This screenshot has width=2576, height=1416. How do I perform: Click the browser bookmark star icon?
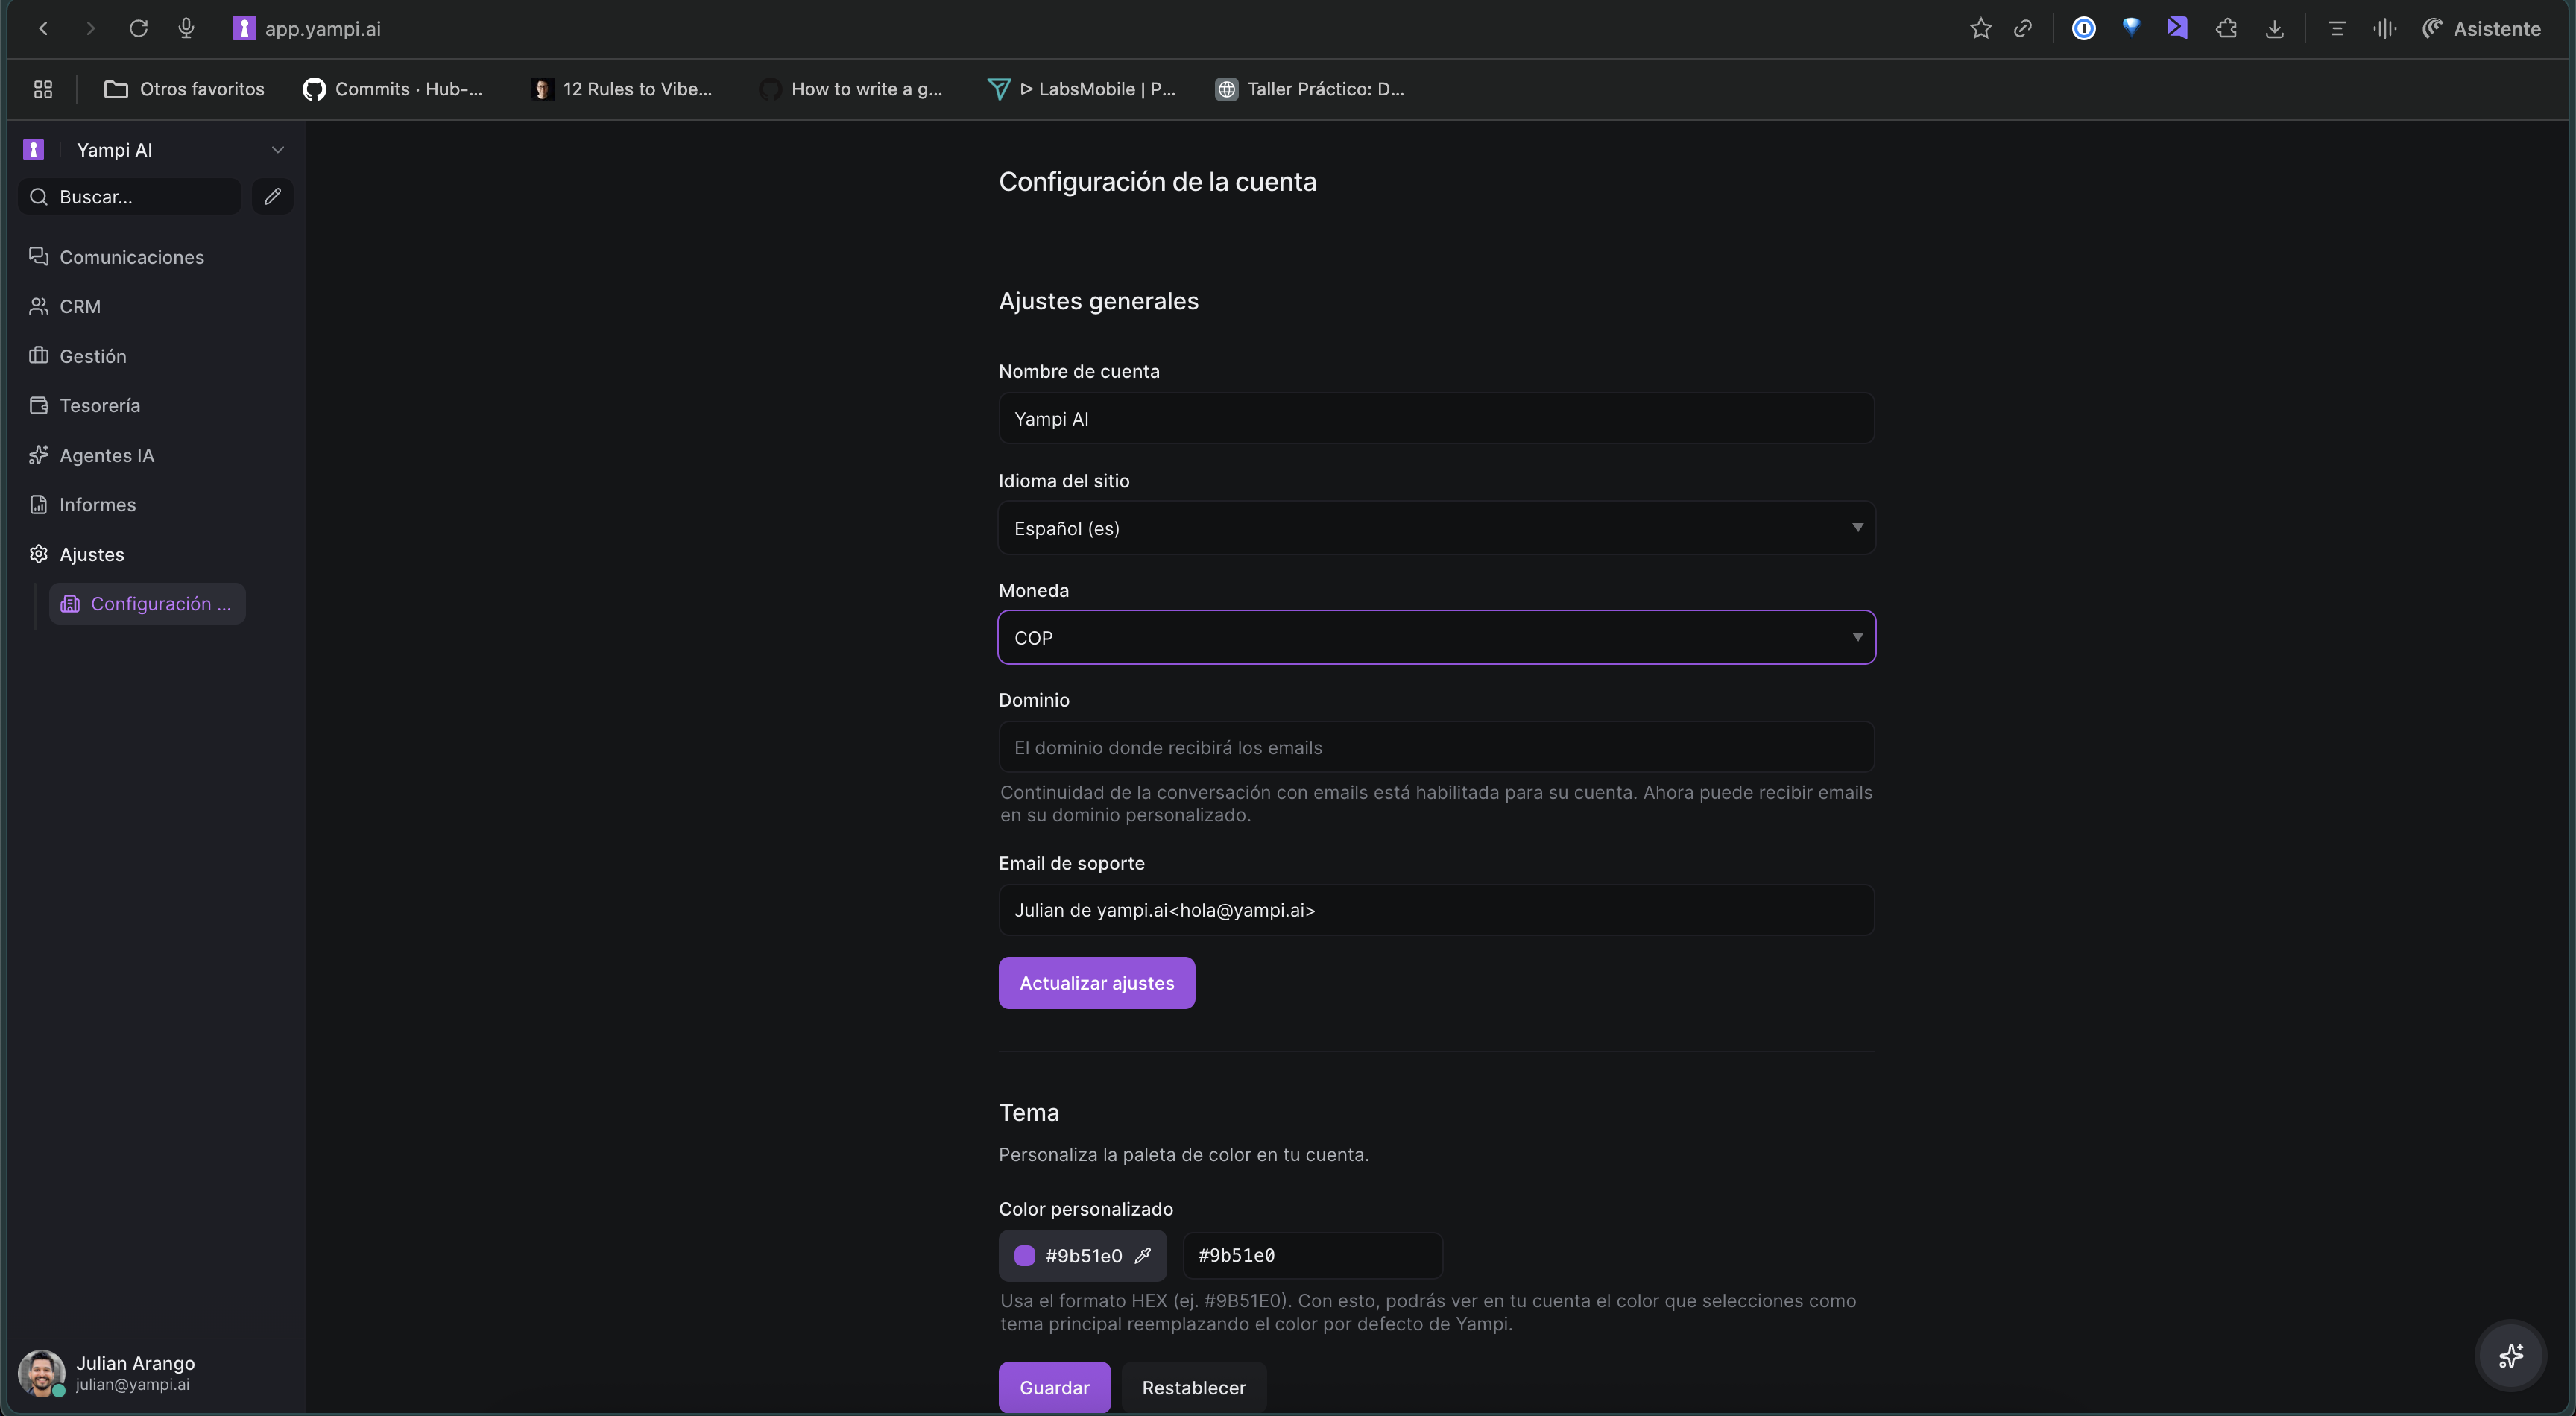1980,29
